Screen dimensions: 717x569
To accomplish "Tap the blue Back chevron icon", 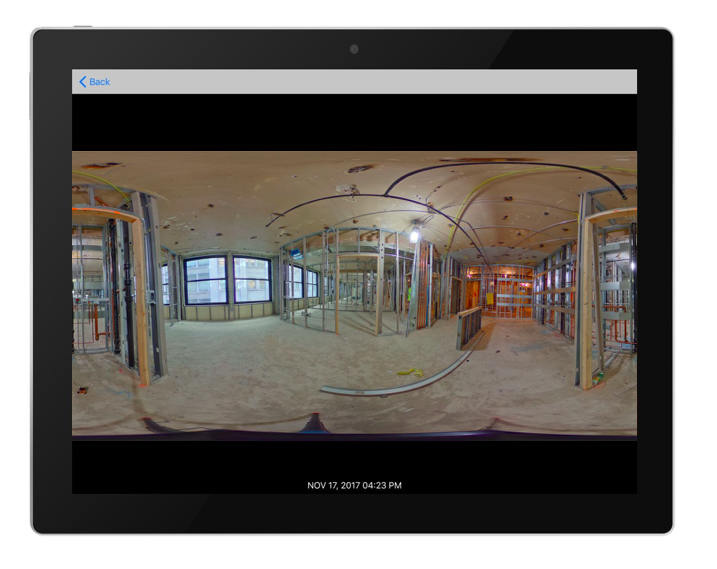I will (x=83, y=82).
